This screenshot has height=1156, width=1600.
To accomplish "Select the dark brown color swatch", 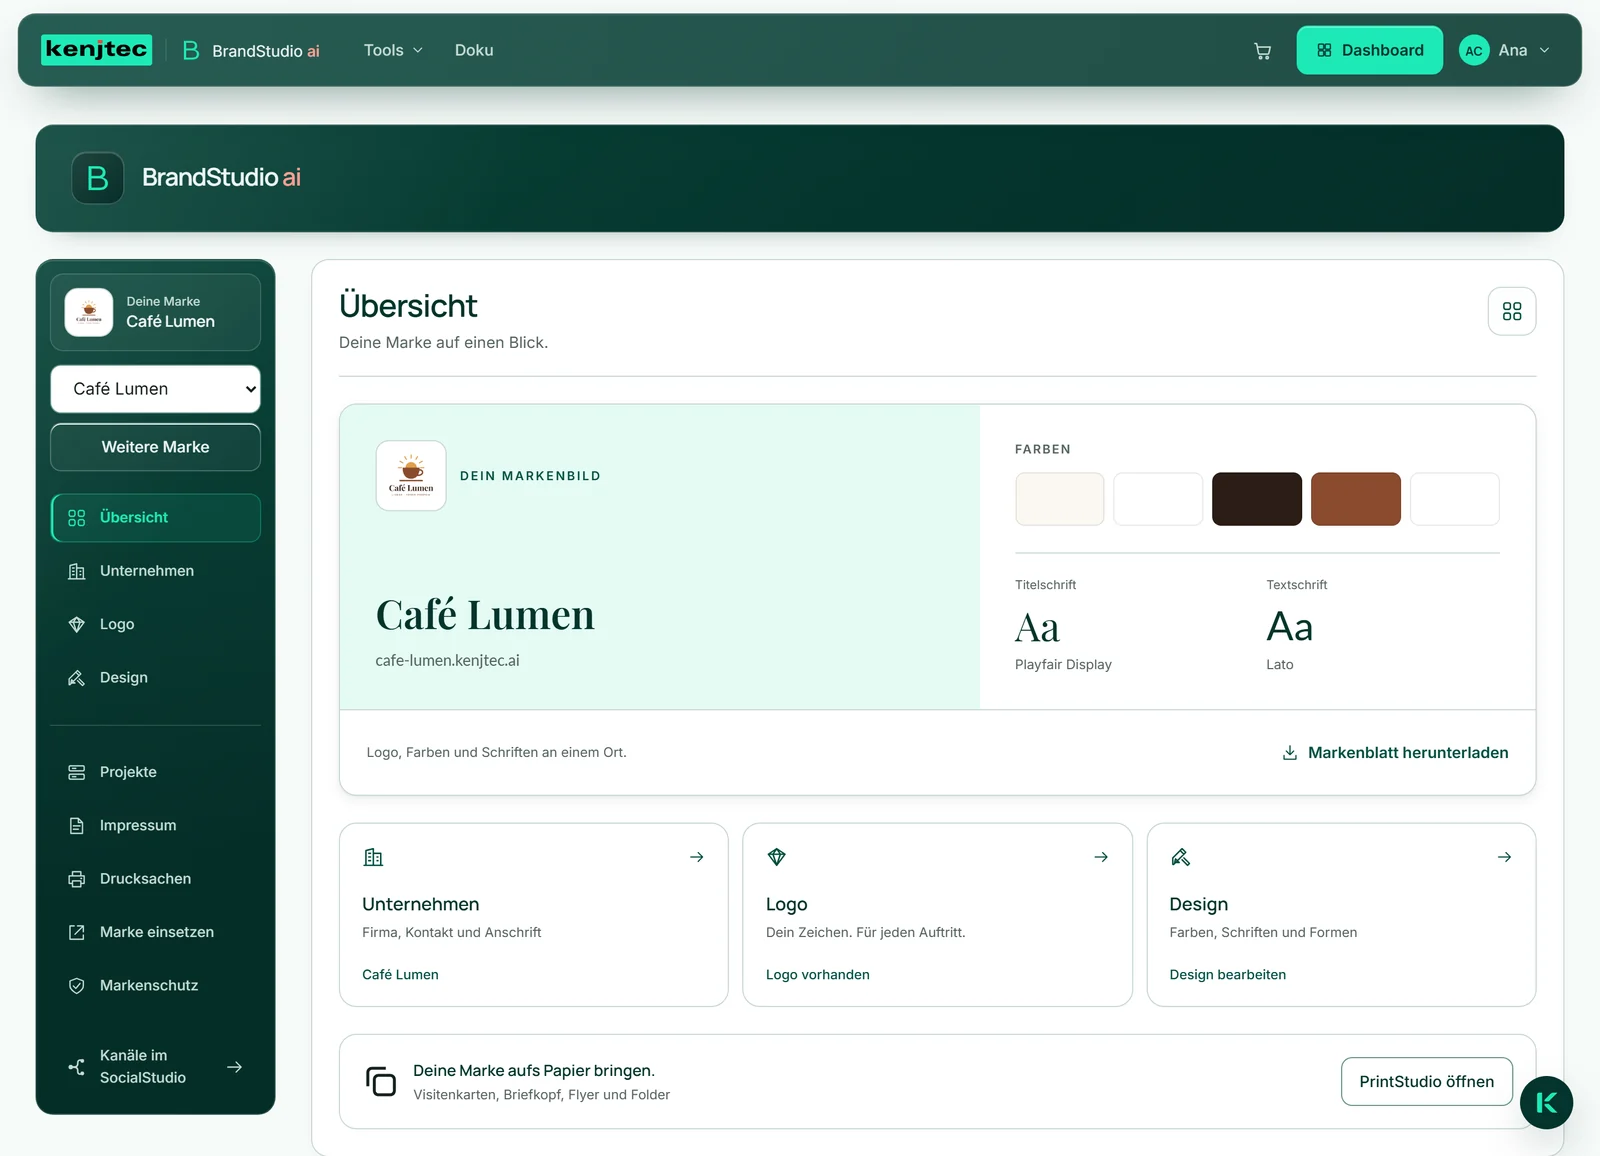I will coord(1257,499).
